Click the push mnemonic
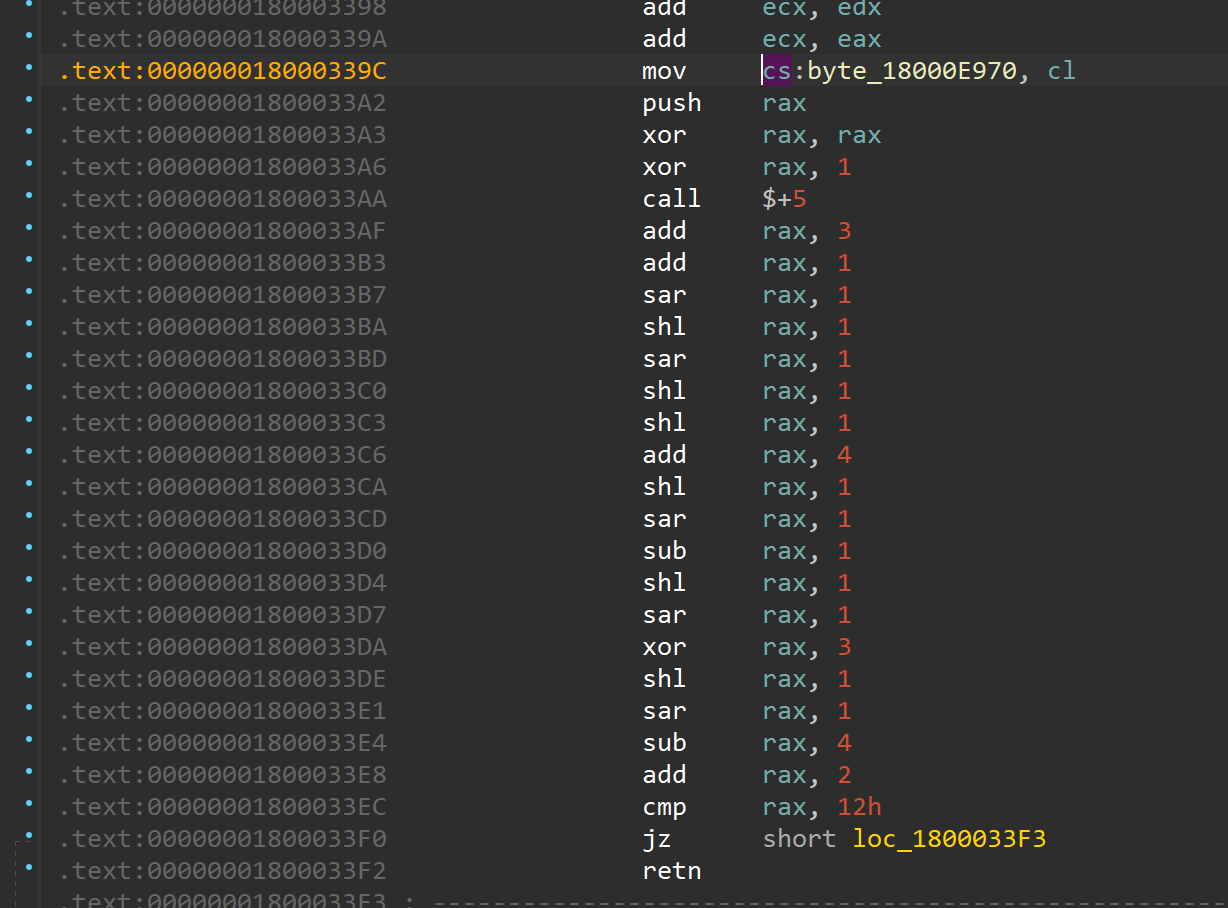1228x908 pixels. (x=672, y=103)
